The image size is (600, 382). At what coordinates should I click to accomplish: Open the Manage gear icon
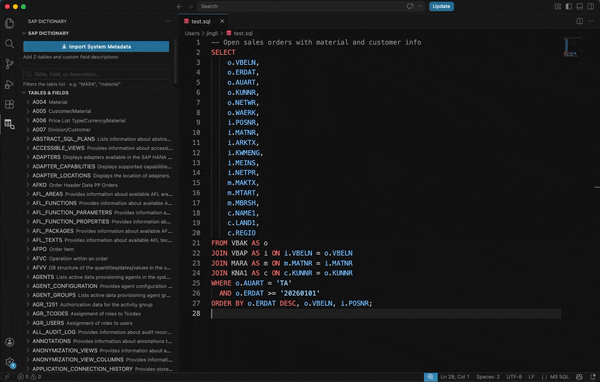click(10, 362)
